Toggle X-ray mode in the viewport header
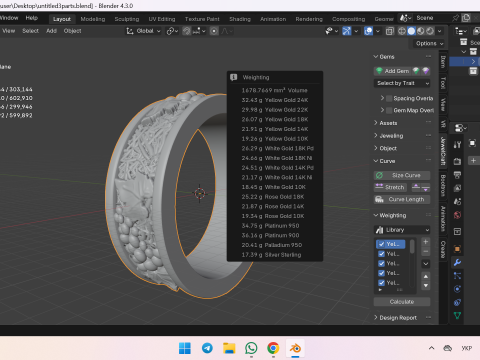The width and height of the screenshot is (480, 360). (389, 31)
